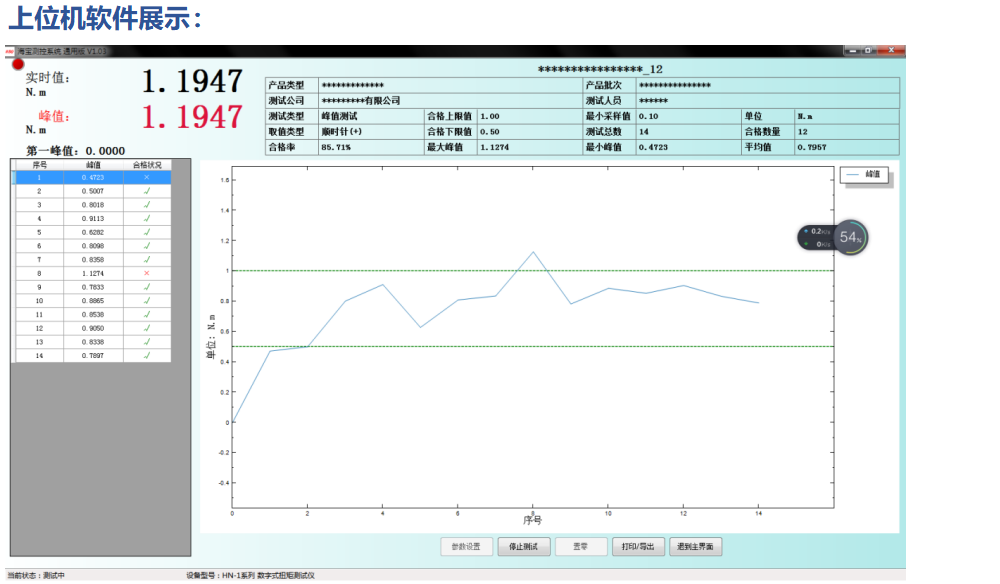Click the 合格状况 column header
Viewport: 1000px width, 584px height.
(x=146, y=165)
